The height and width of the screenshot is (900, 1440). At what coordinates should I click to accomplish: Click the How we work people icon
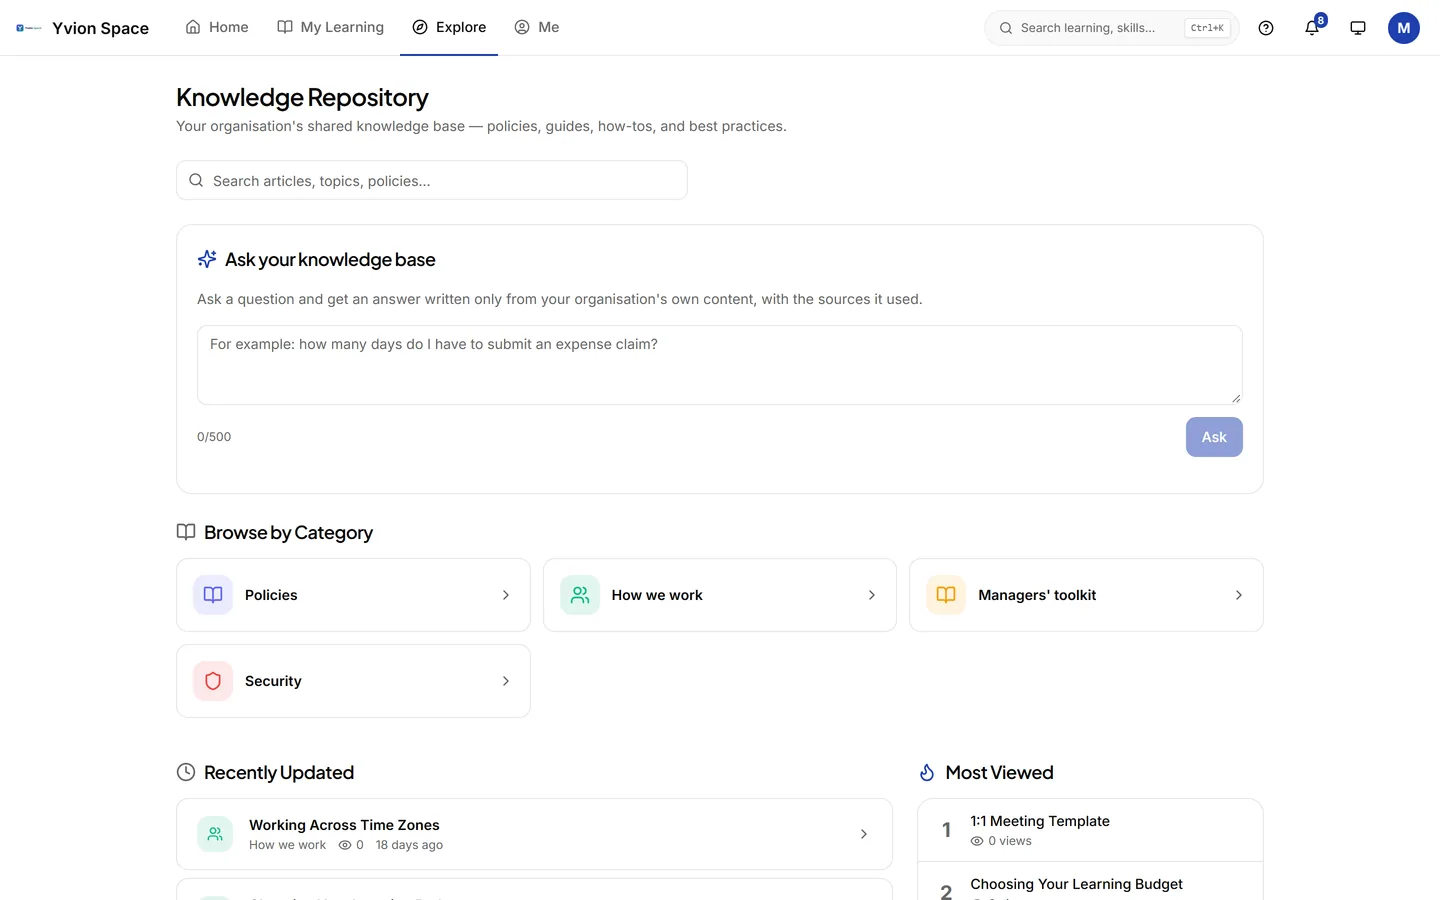click(580, 595)
